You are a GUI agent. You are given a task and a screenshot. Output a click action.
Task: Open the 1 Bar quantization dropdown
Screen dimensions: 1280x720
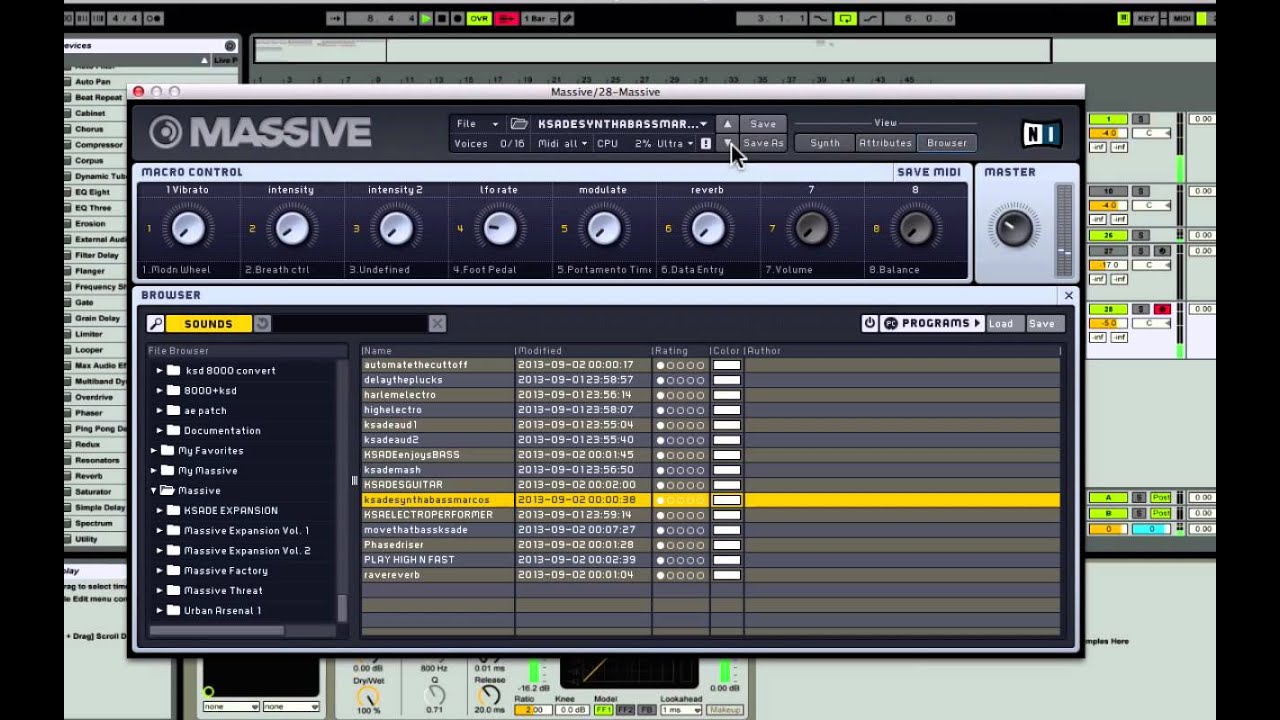[x=539, y=18]
